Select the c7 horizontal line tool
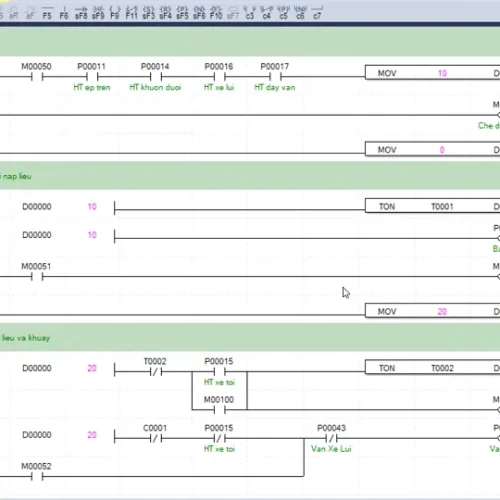Screen dimensions: 500x500 tap(317, 12)
